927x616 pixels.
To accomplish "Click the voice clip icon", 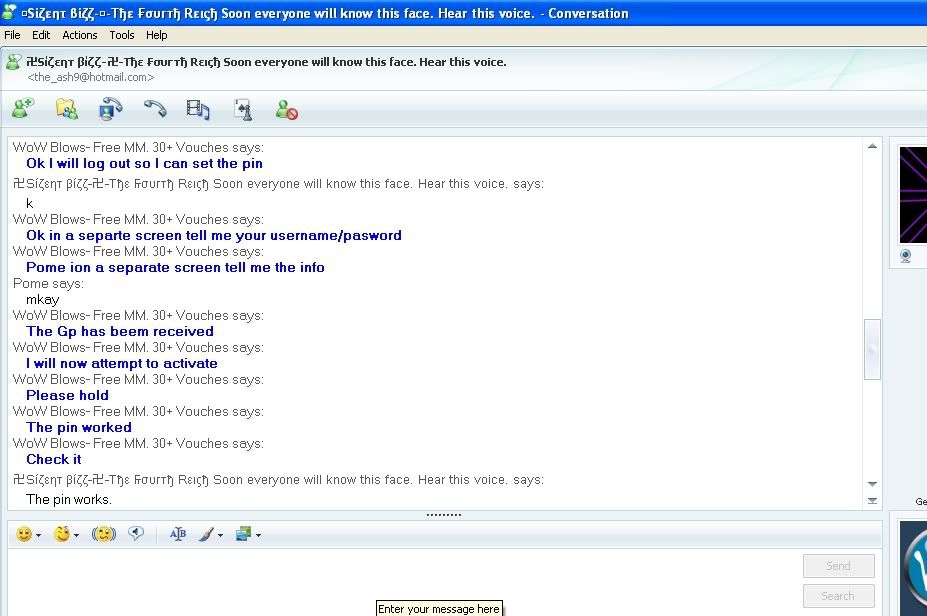I will [x=136, y=534].
